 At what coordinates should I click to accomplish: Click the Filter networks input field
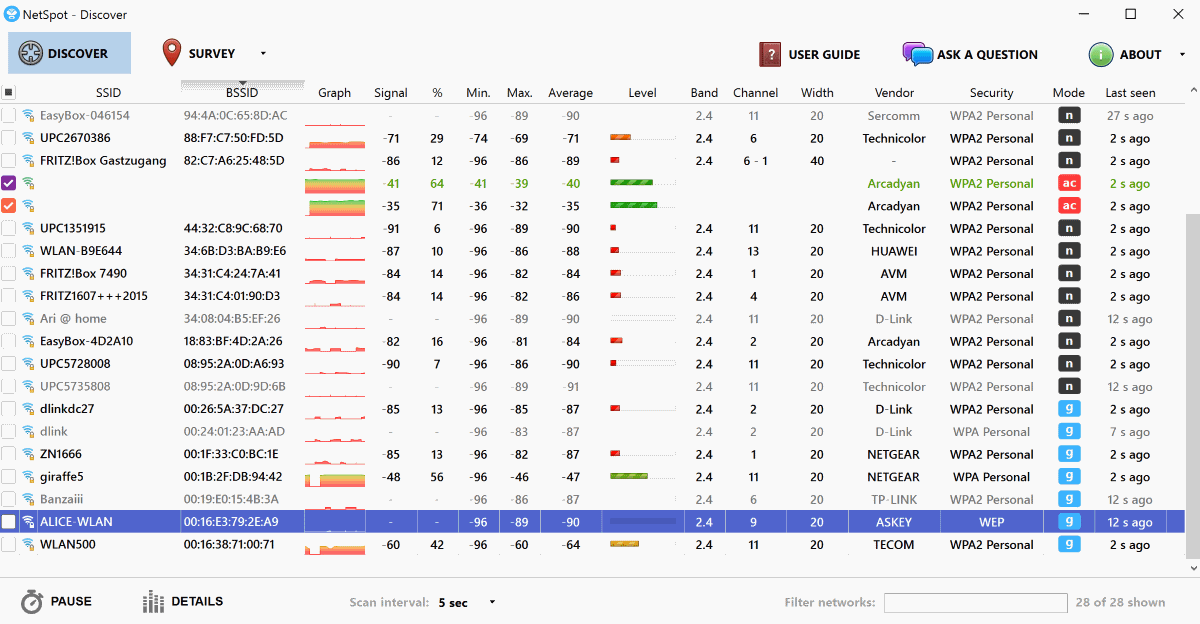pyautogui.click(x=975, y=602)
